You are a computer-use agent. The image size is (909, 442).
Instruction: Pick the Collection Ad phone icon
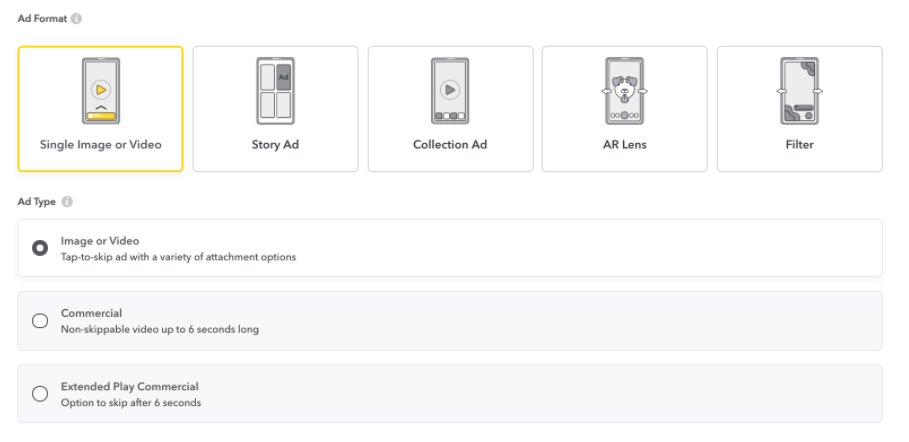pos(450,90)
